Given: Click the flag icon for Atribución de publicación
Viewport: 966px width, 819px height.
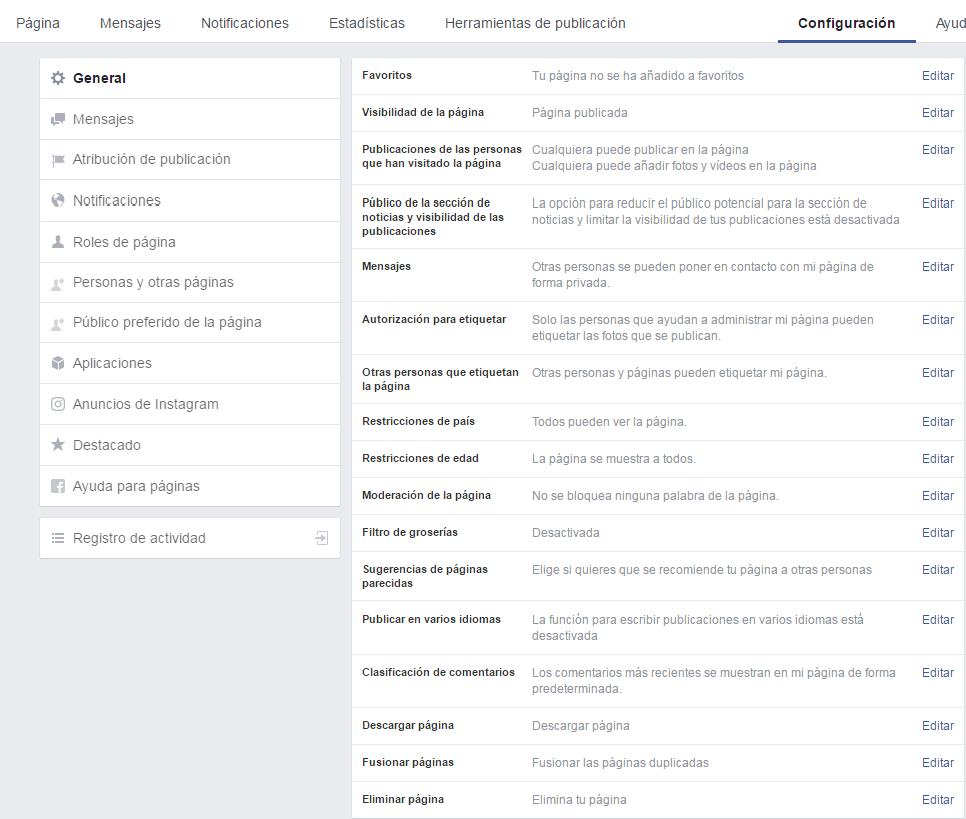Looking at the screenshot, I should pyautogui.click(x=58, y=160).
